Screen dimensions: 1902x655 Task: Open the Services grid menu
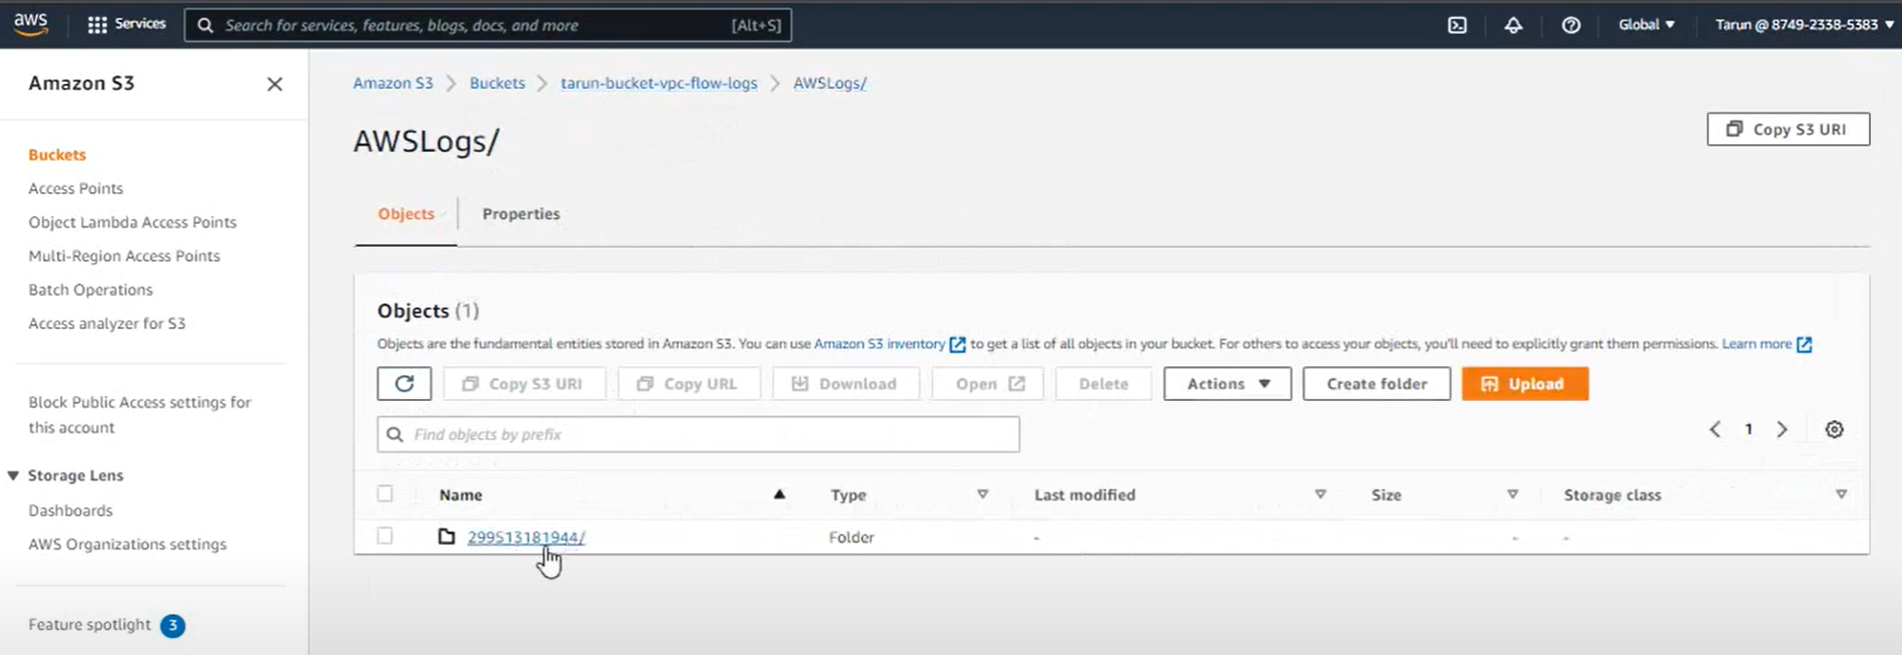coord(126,24)
